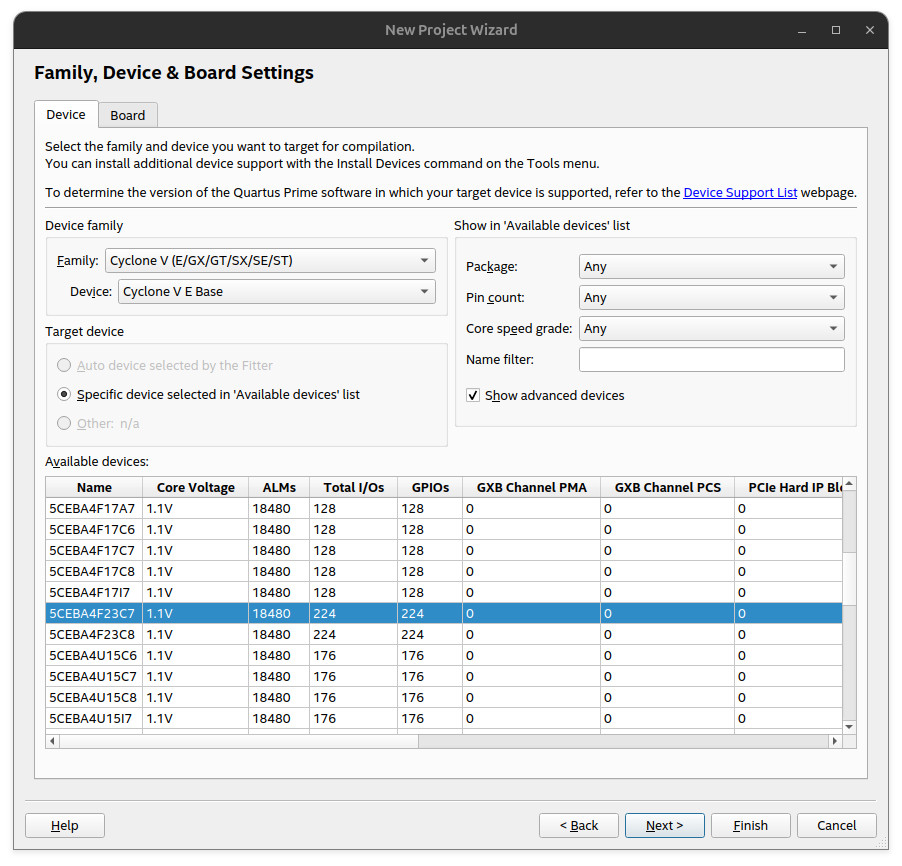Screen dimensions: 902x866
Task: Switch to the Board tab
Action: tap(128, 115)
